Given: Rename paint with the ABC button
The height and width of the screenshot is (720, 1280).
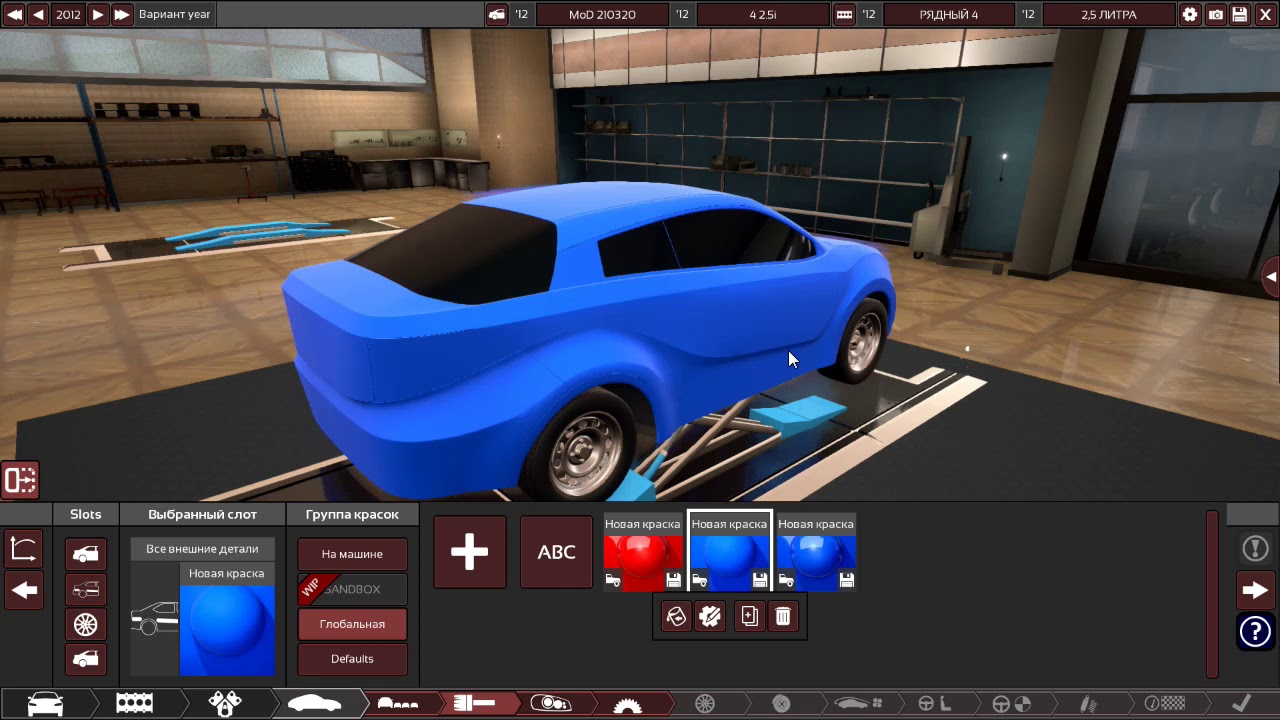Looking at the screenshot, I should (x=557, y=552).
